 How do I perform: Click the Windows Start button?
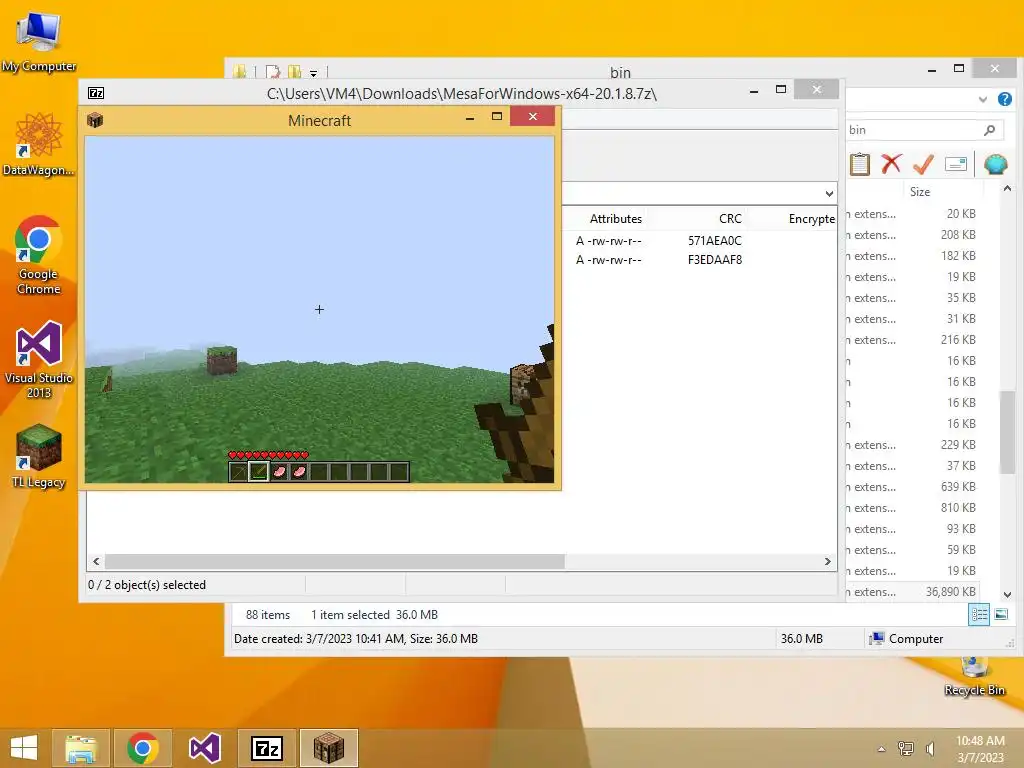(x=24, y=748)
